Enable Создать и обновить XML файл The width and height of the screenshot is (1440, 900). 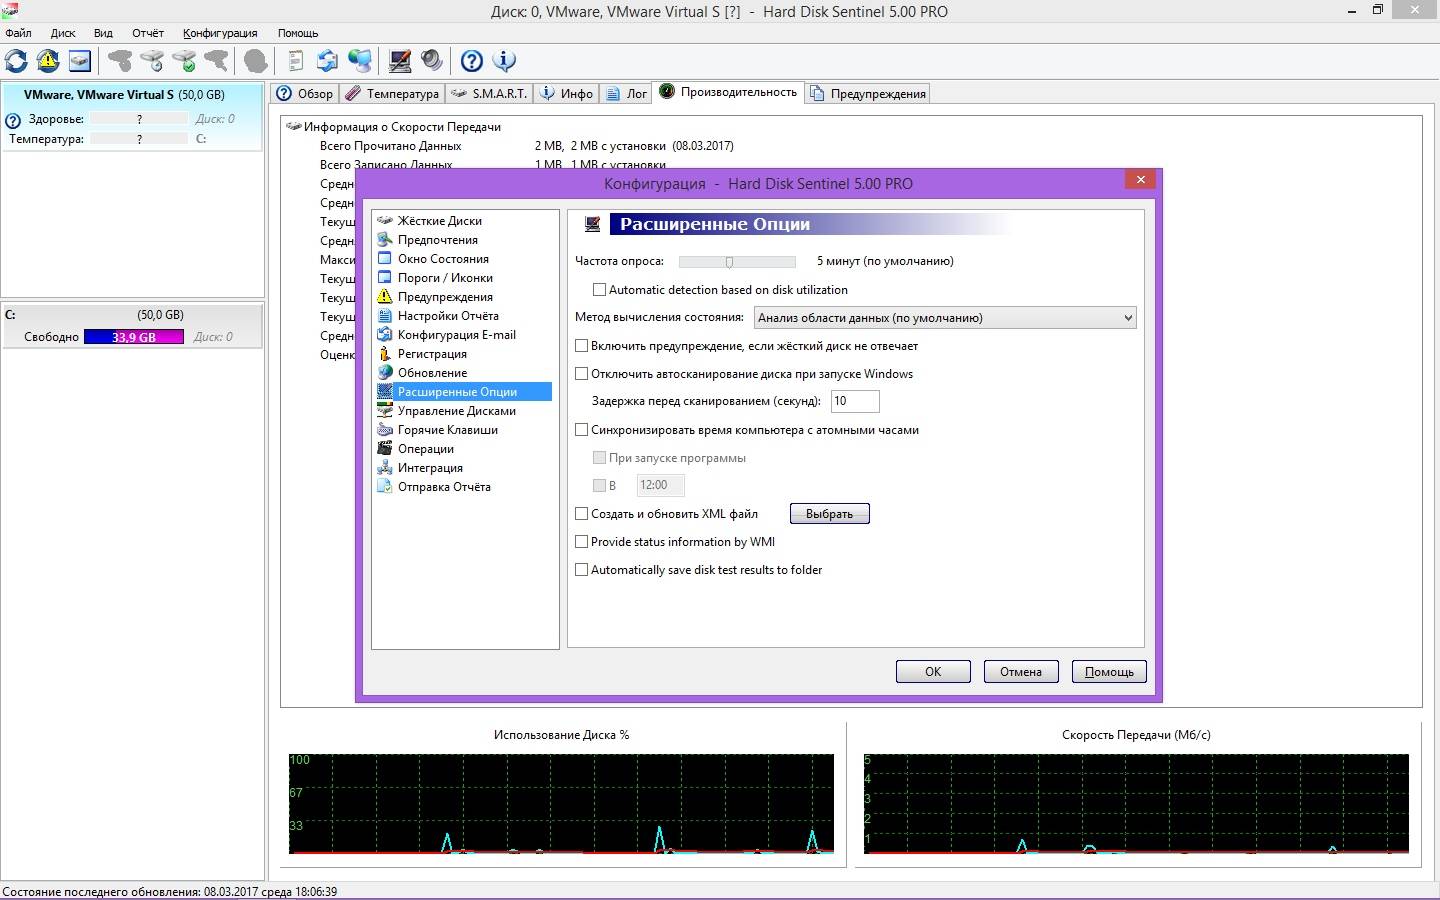click(582, 514)
